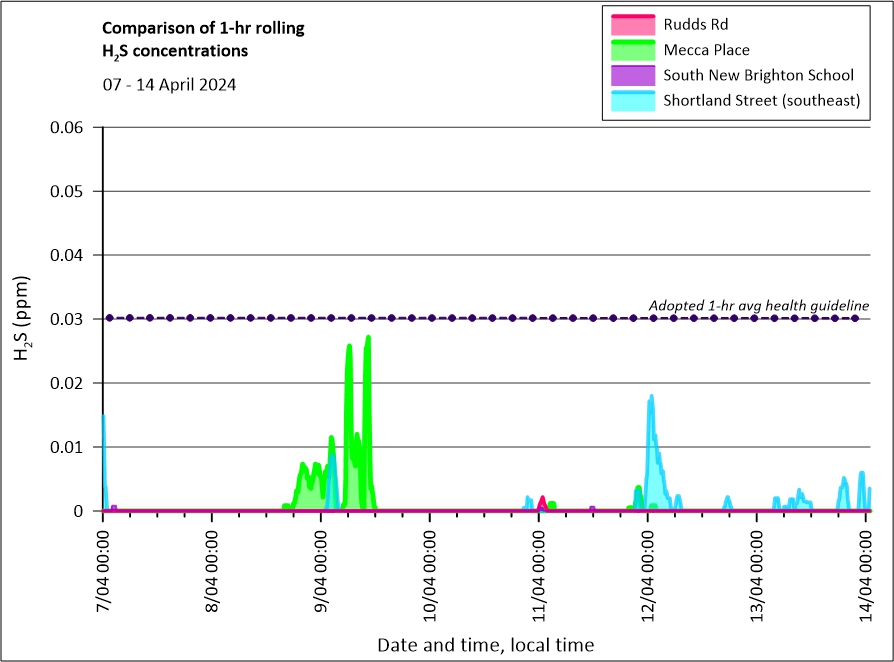This screenshot has height=662, width=894.
Task: Click the Shortland Street cyan legend swatch
Action: point(630,100)
